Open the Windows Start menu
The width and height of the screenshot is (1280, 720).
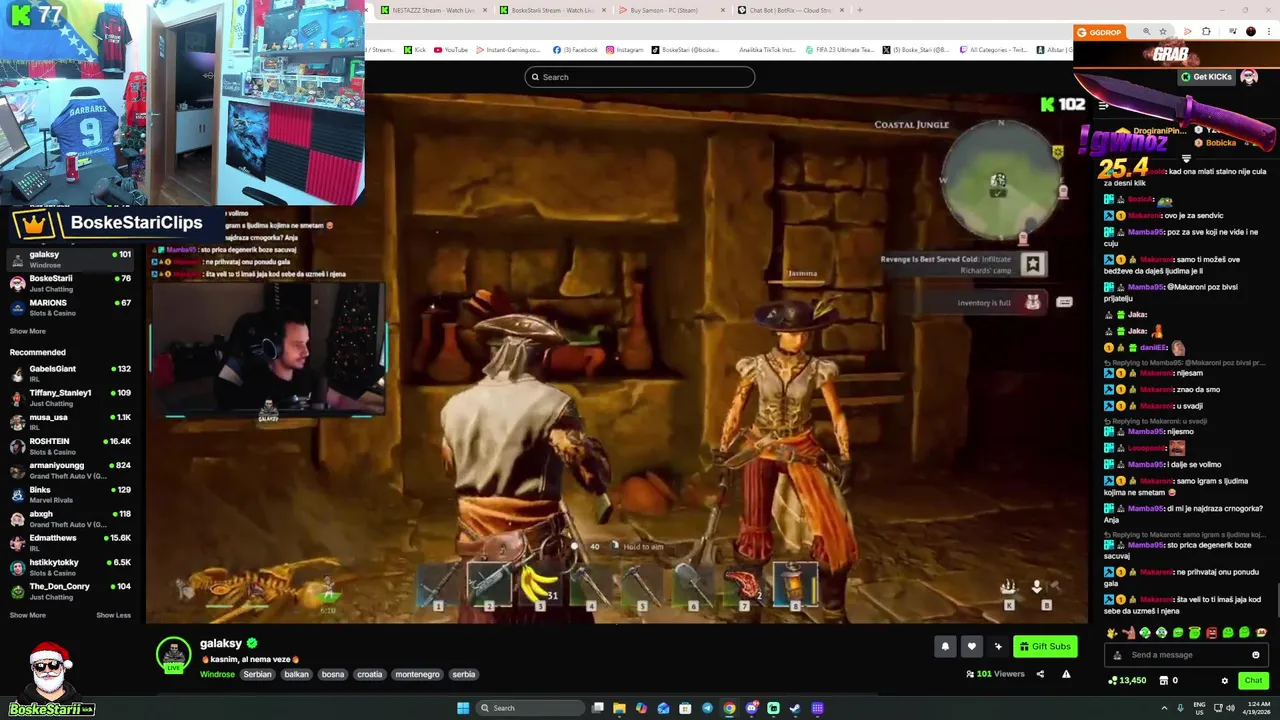point(463,708)
